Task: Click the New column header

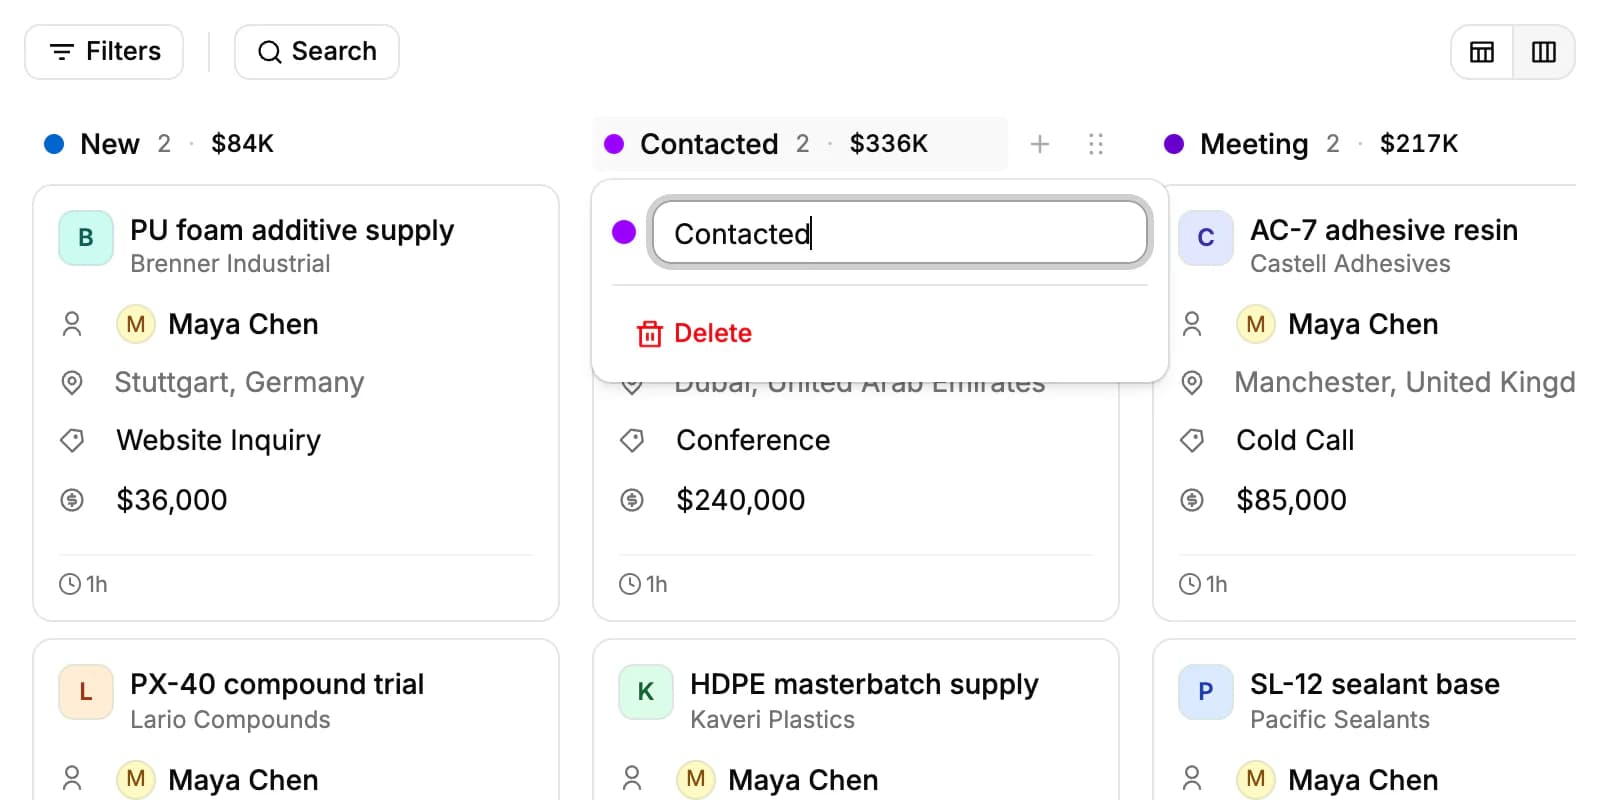Action: 159,144
